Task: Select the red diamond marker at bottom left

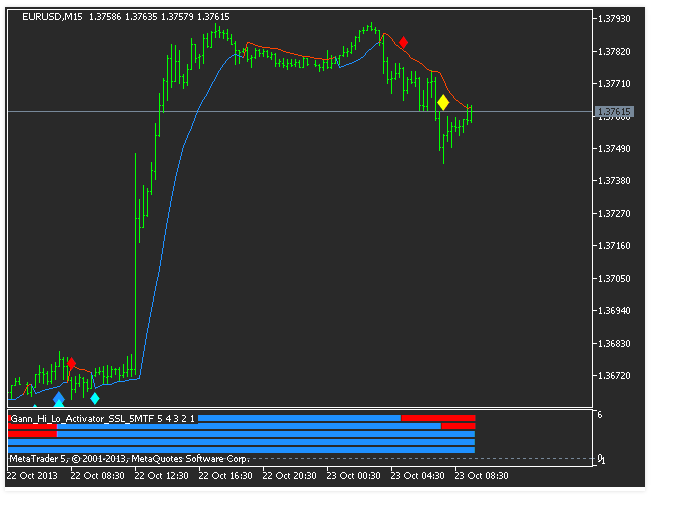Action: tap(71, 364)
